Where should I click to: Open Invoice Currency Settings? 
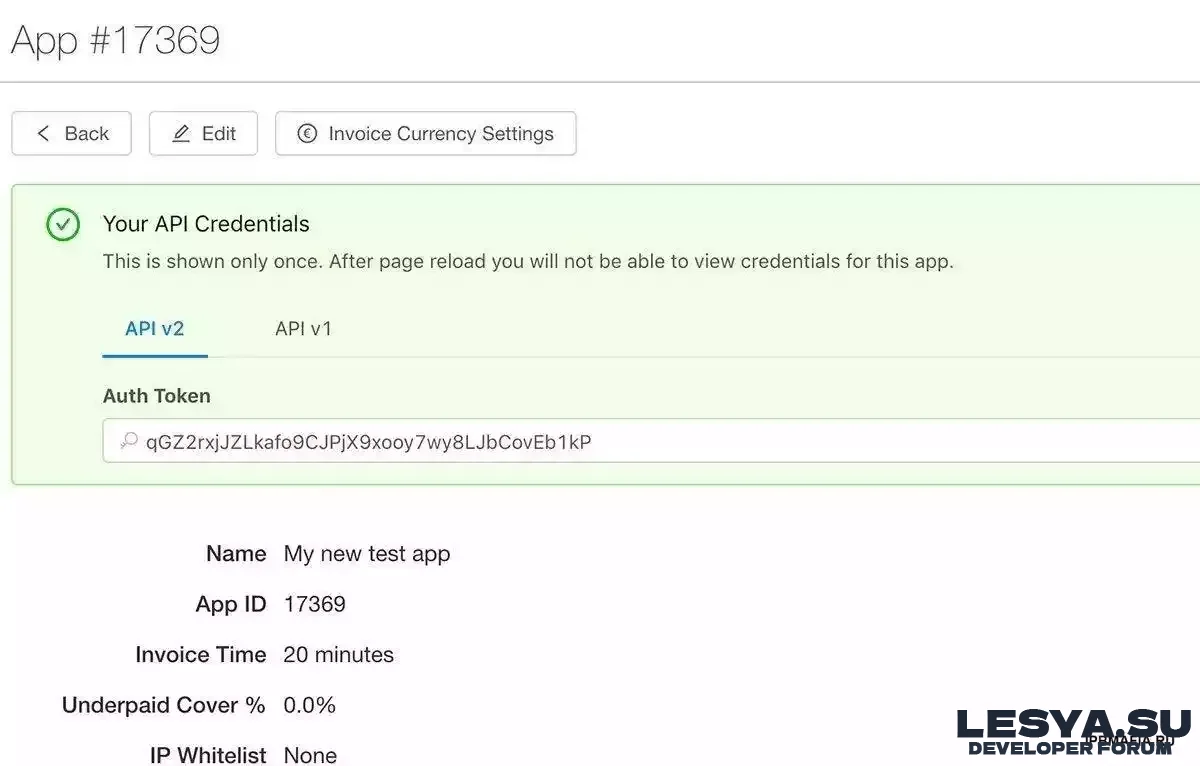tap(440, 134)
